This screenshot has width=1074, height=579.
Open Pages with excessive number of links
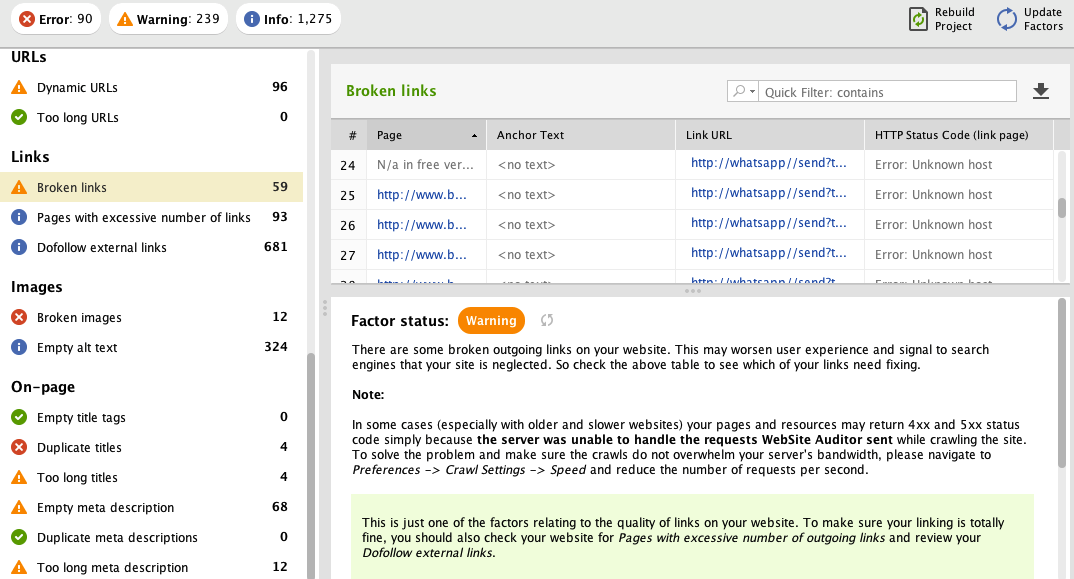(x=143, y=218)
